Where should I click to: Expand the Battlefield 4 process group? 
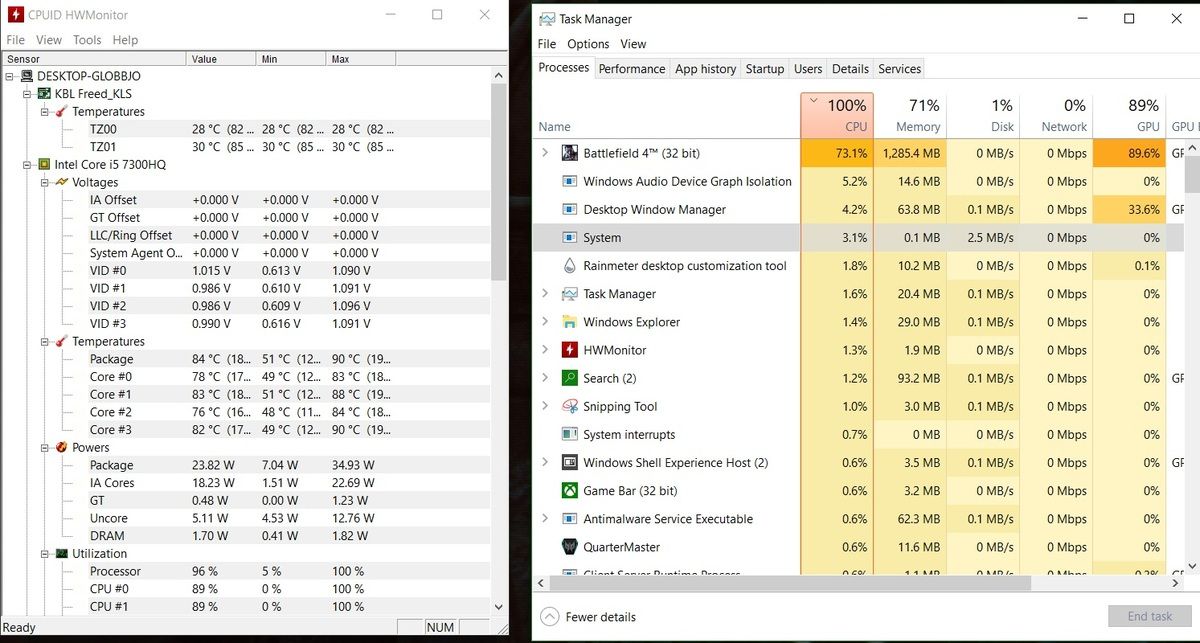(545, 153)
